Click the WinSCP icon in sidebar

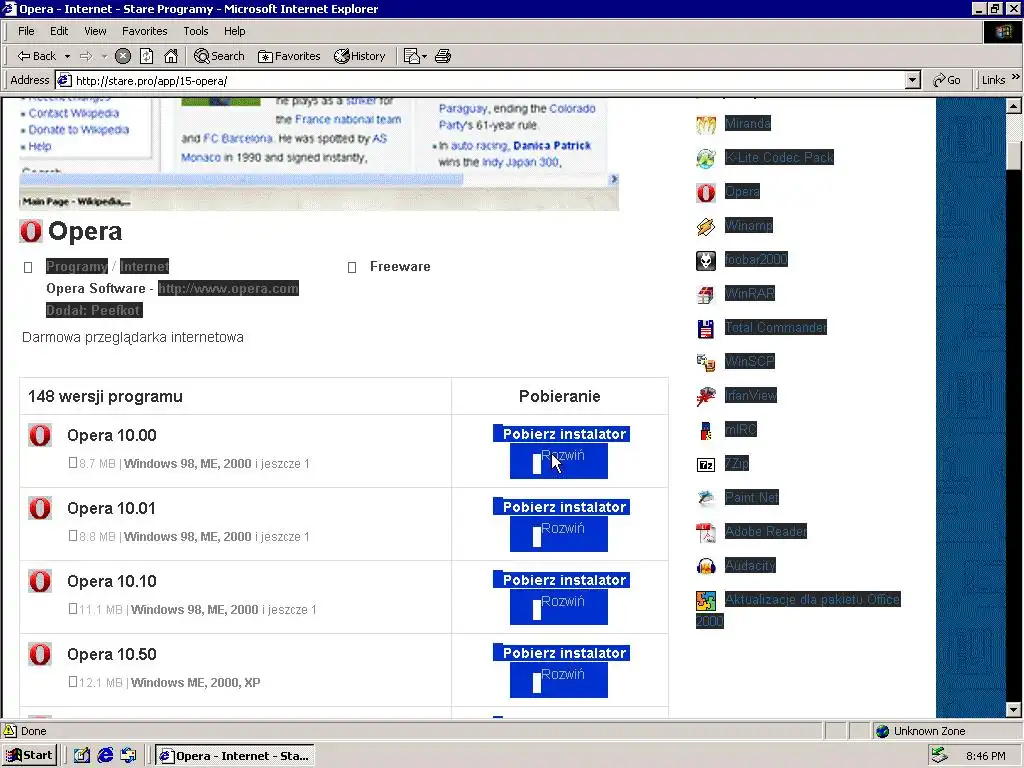click(x=706, y=362)
